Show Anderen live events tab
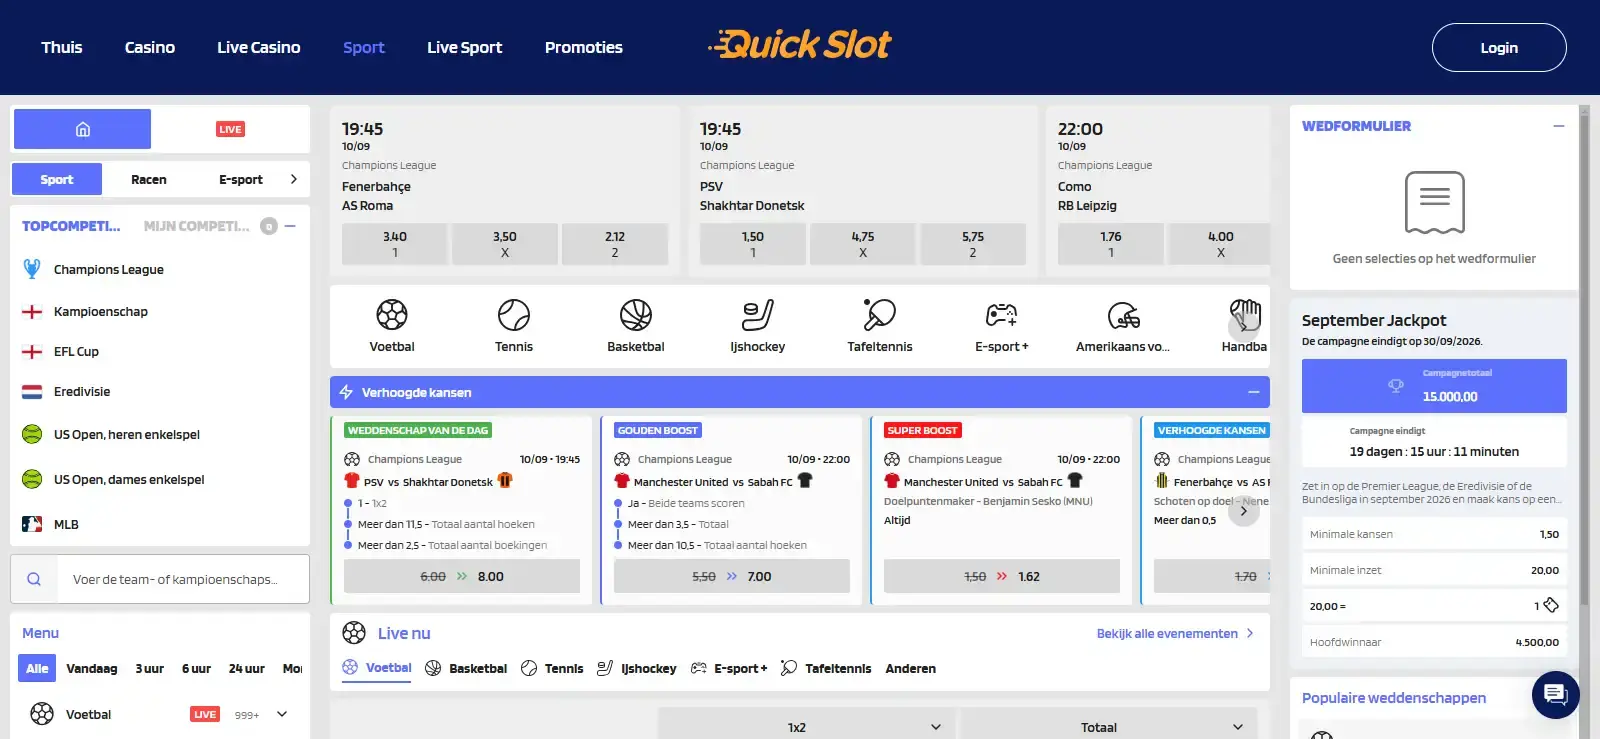Viewport: 1600px width, 739px height. (911, 668)
